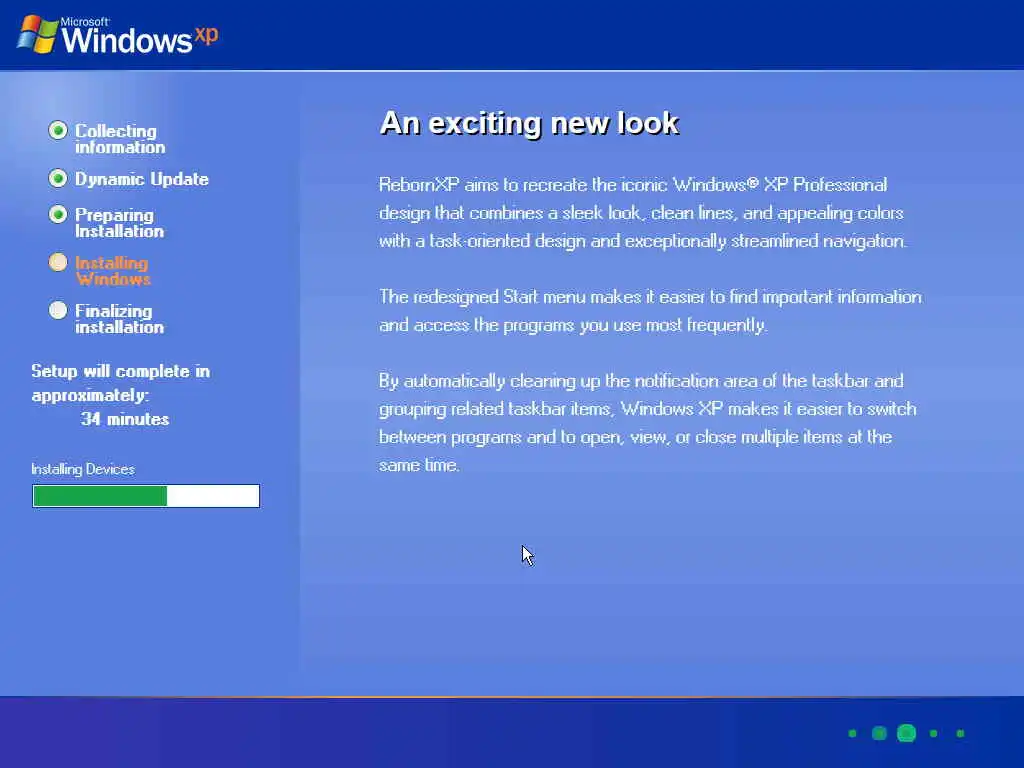Image resolution: width=1024 pixels, height=768 pixels.
Task: Click the '34 minutes' time estimate
Action: click(125, 419)
